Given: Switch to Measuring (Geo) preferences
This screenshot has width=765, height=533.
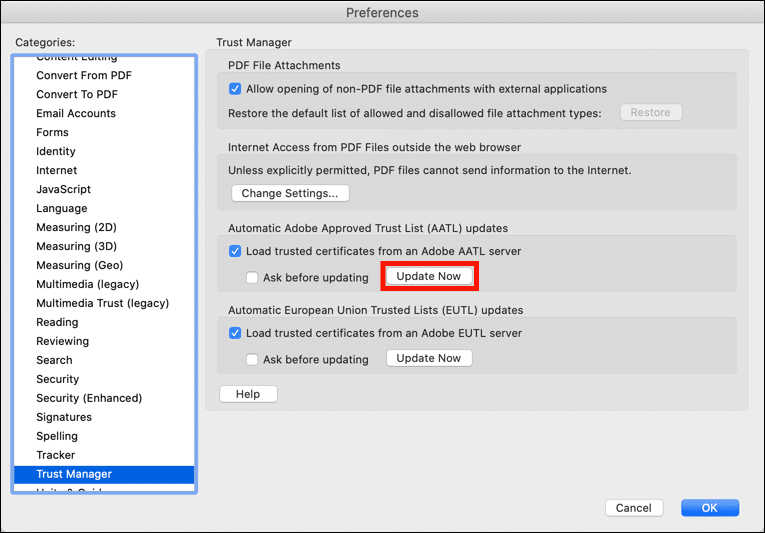Looking at the screenshot, I should [80, 265].
